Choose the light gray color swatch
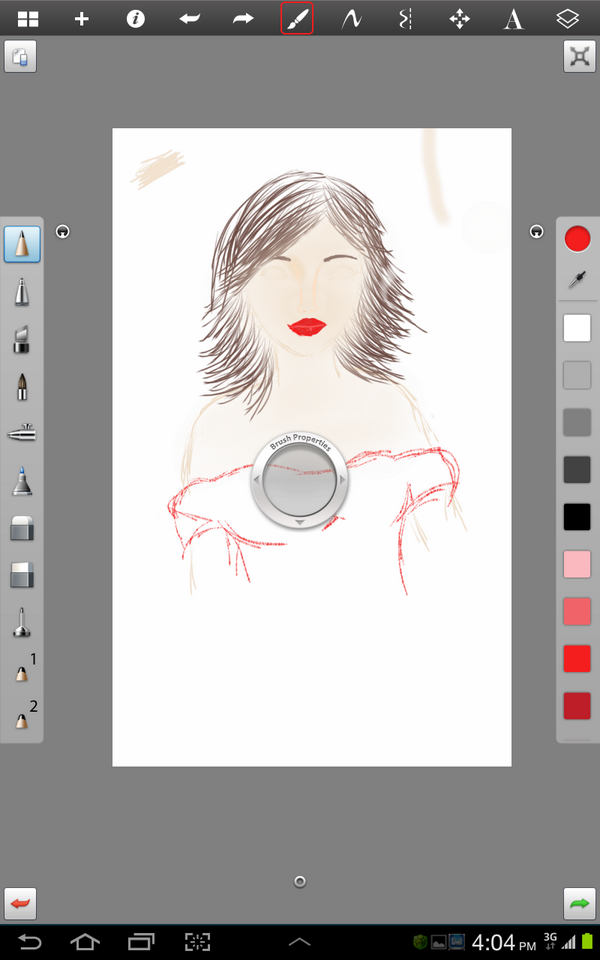600x960 pixels. click(577, 375)
